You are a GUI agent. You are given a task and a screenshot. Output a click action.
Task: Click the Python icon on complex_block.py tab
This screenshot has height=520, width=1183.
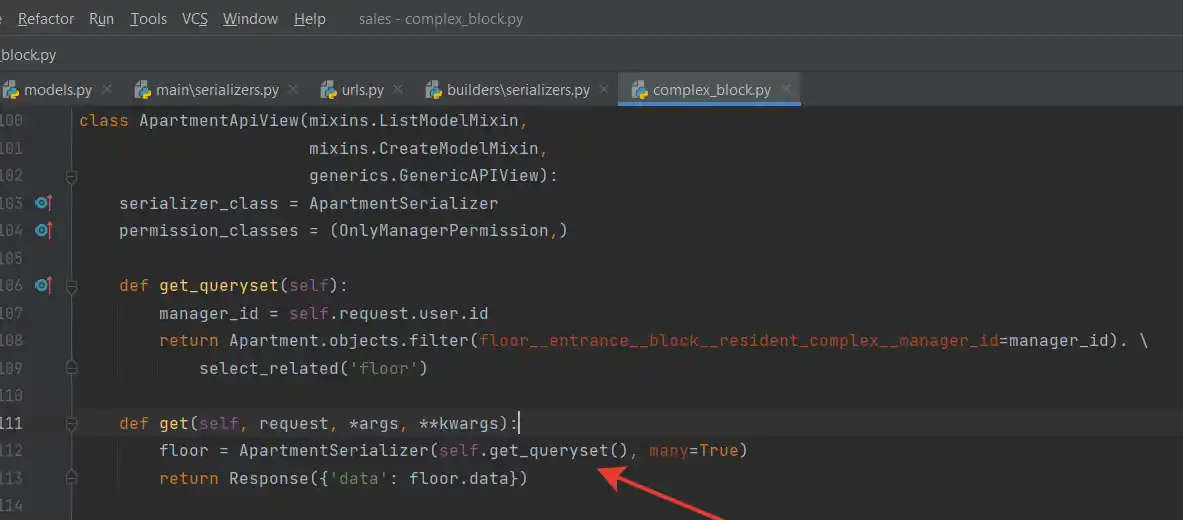pos(639,90)
